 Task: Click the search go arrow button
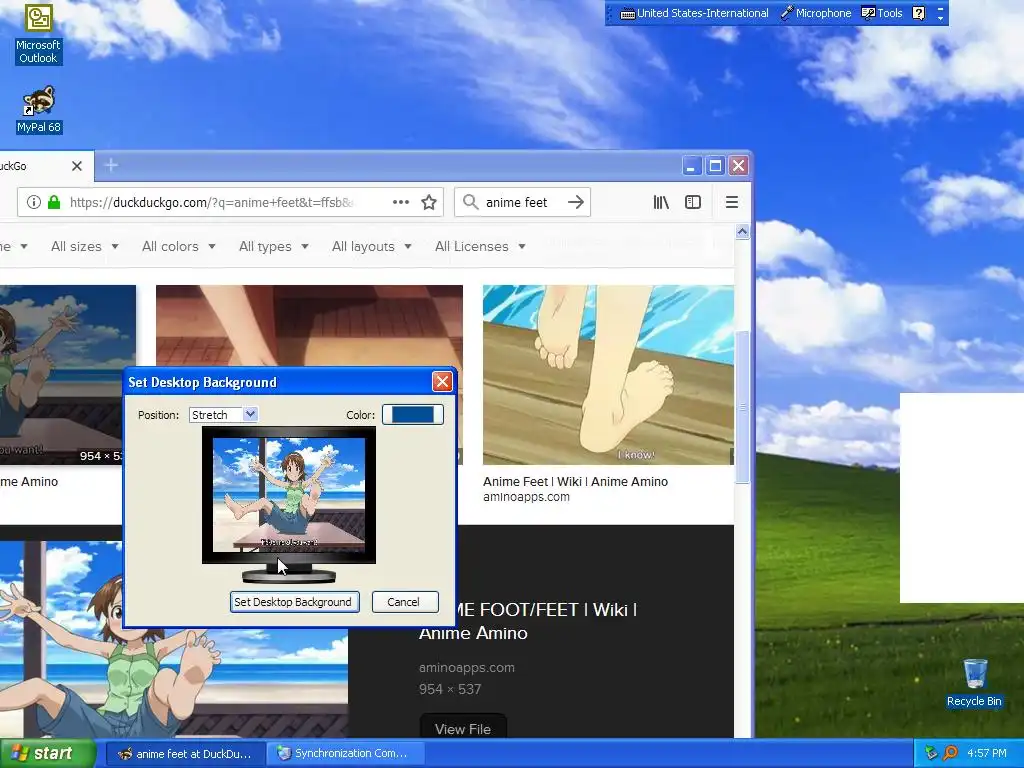tap(575, 202)
